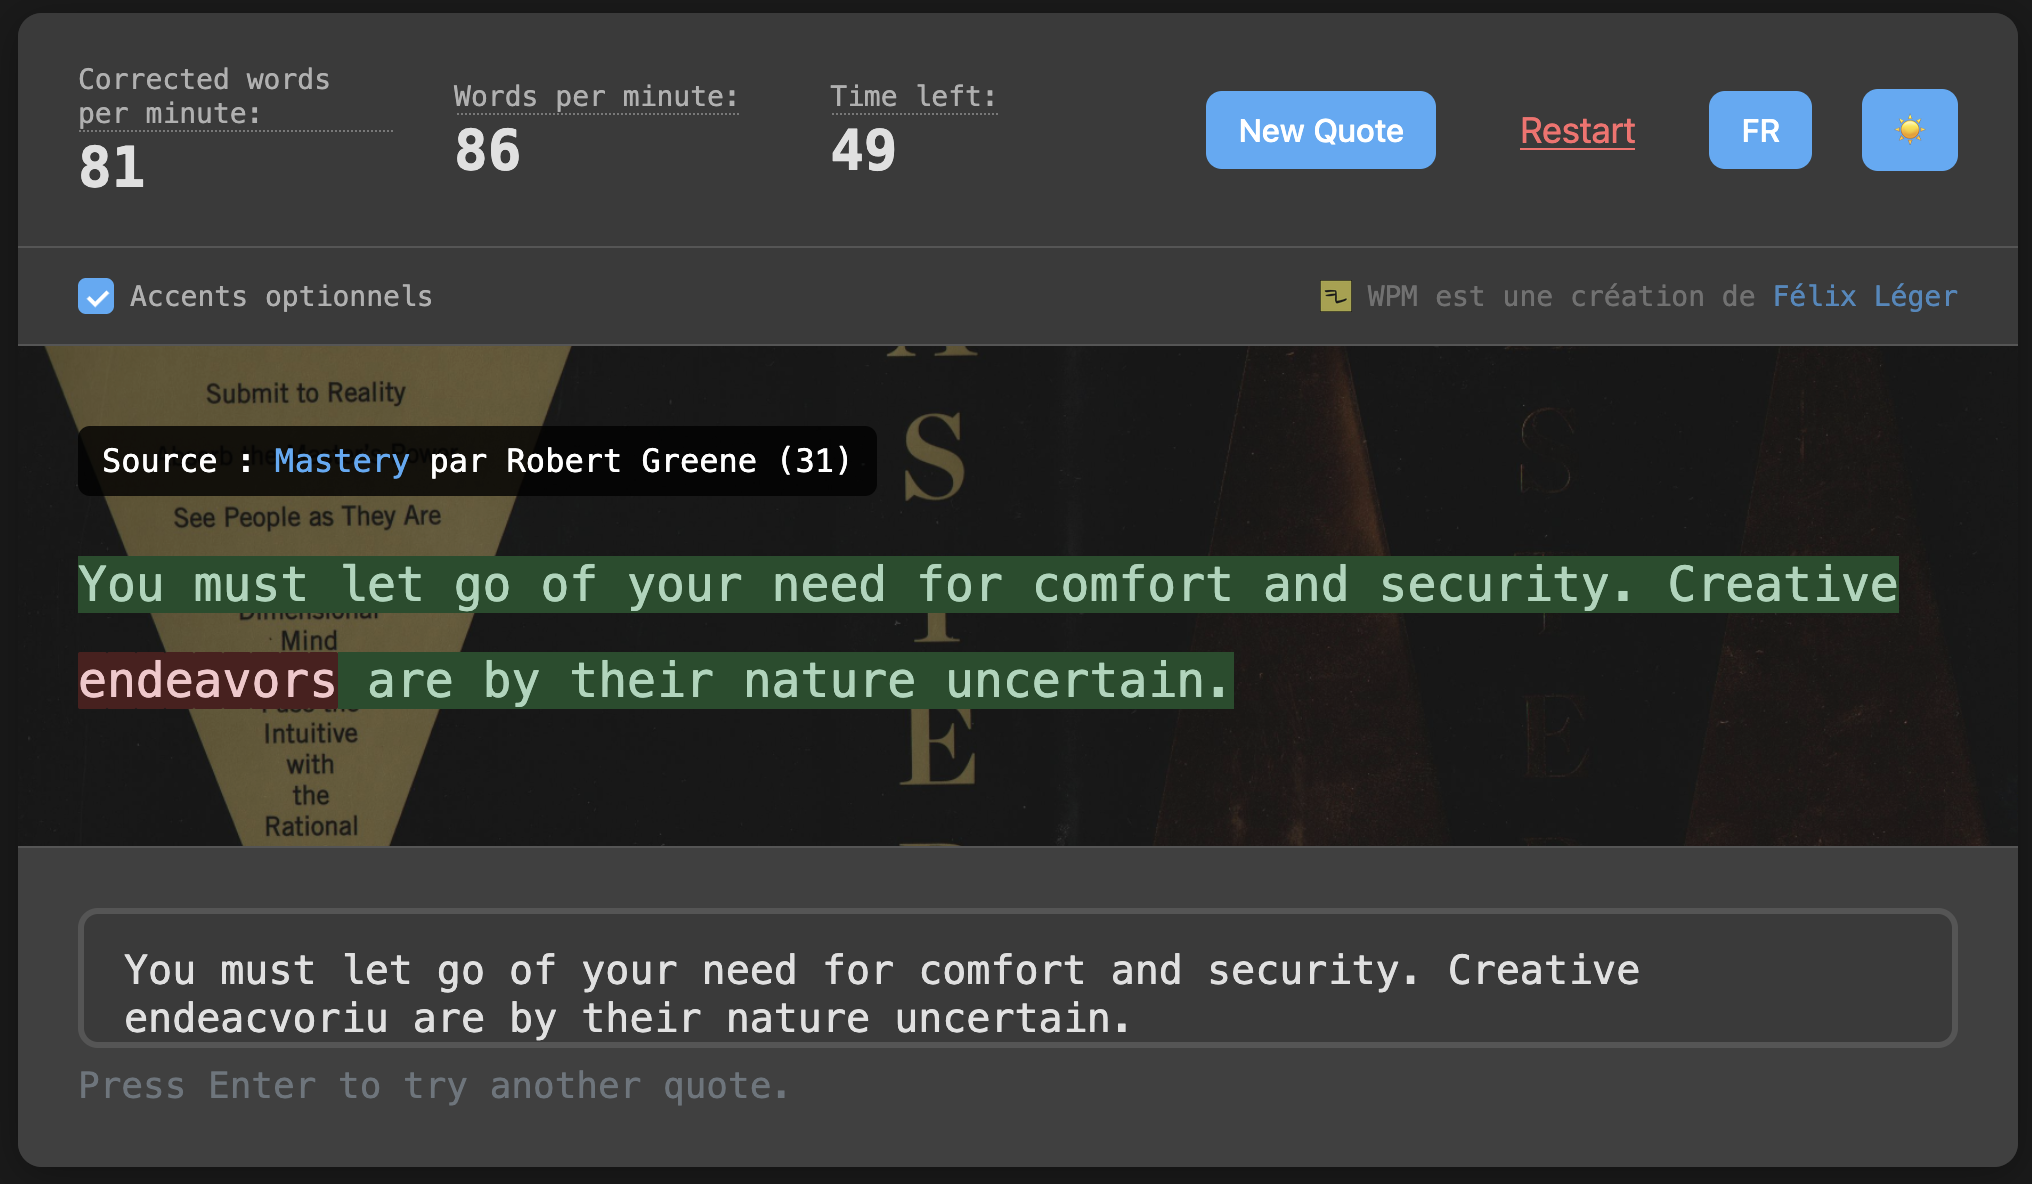Click the New Quote button
Viewport: 2032px width, 1184px height.
(x=1320, y=130)
